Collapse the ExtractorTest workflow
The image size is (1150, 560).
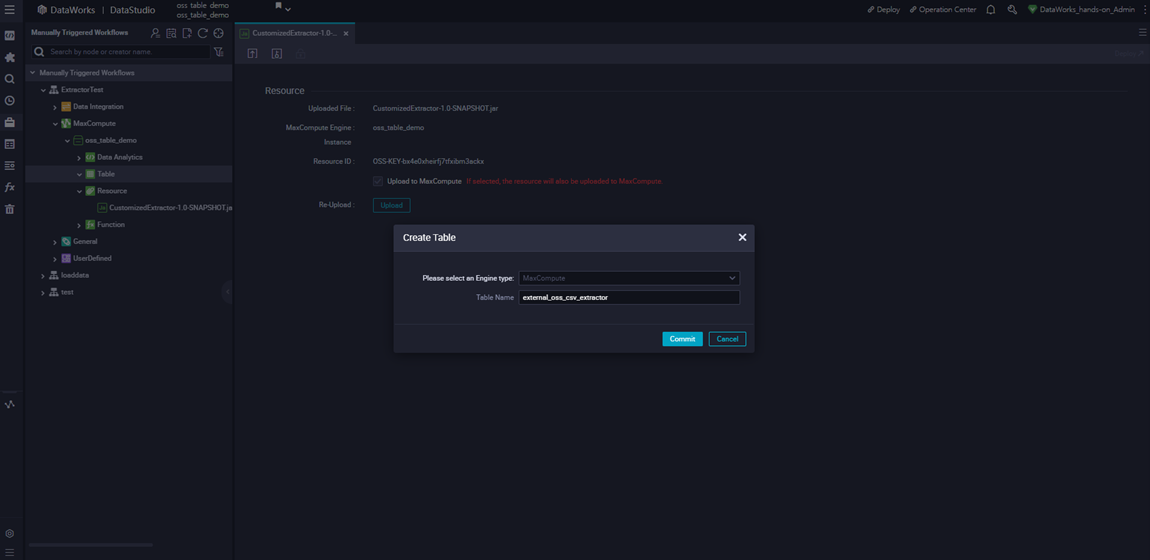[43, 90]
